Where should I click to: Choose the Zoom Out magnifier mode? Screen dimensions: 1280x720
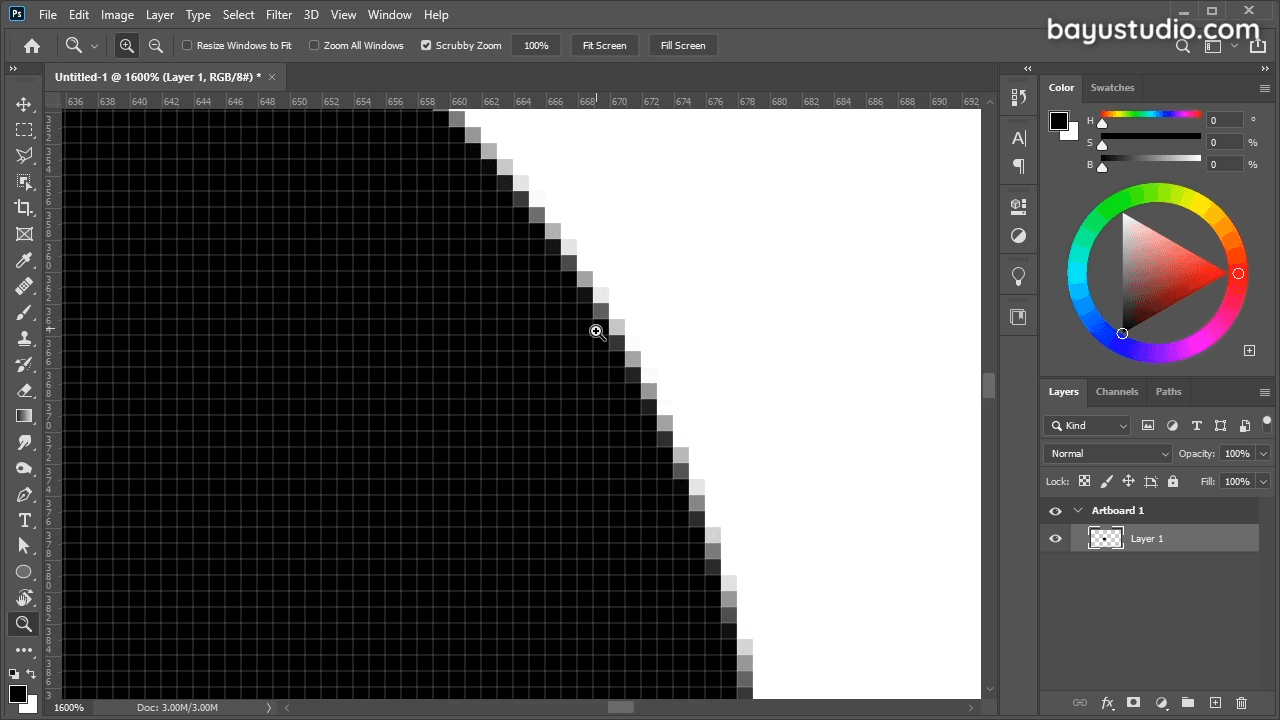click(155, 45)
